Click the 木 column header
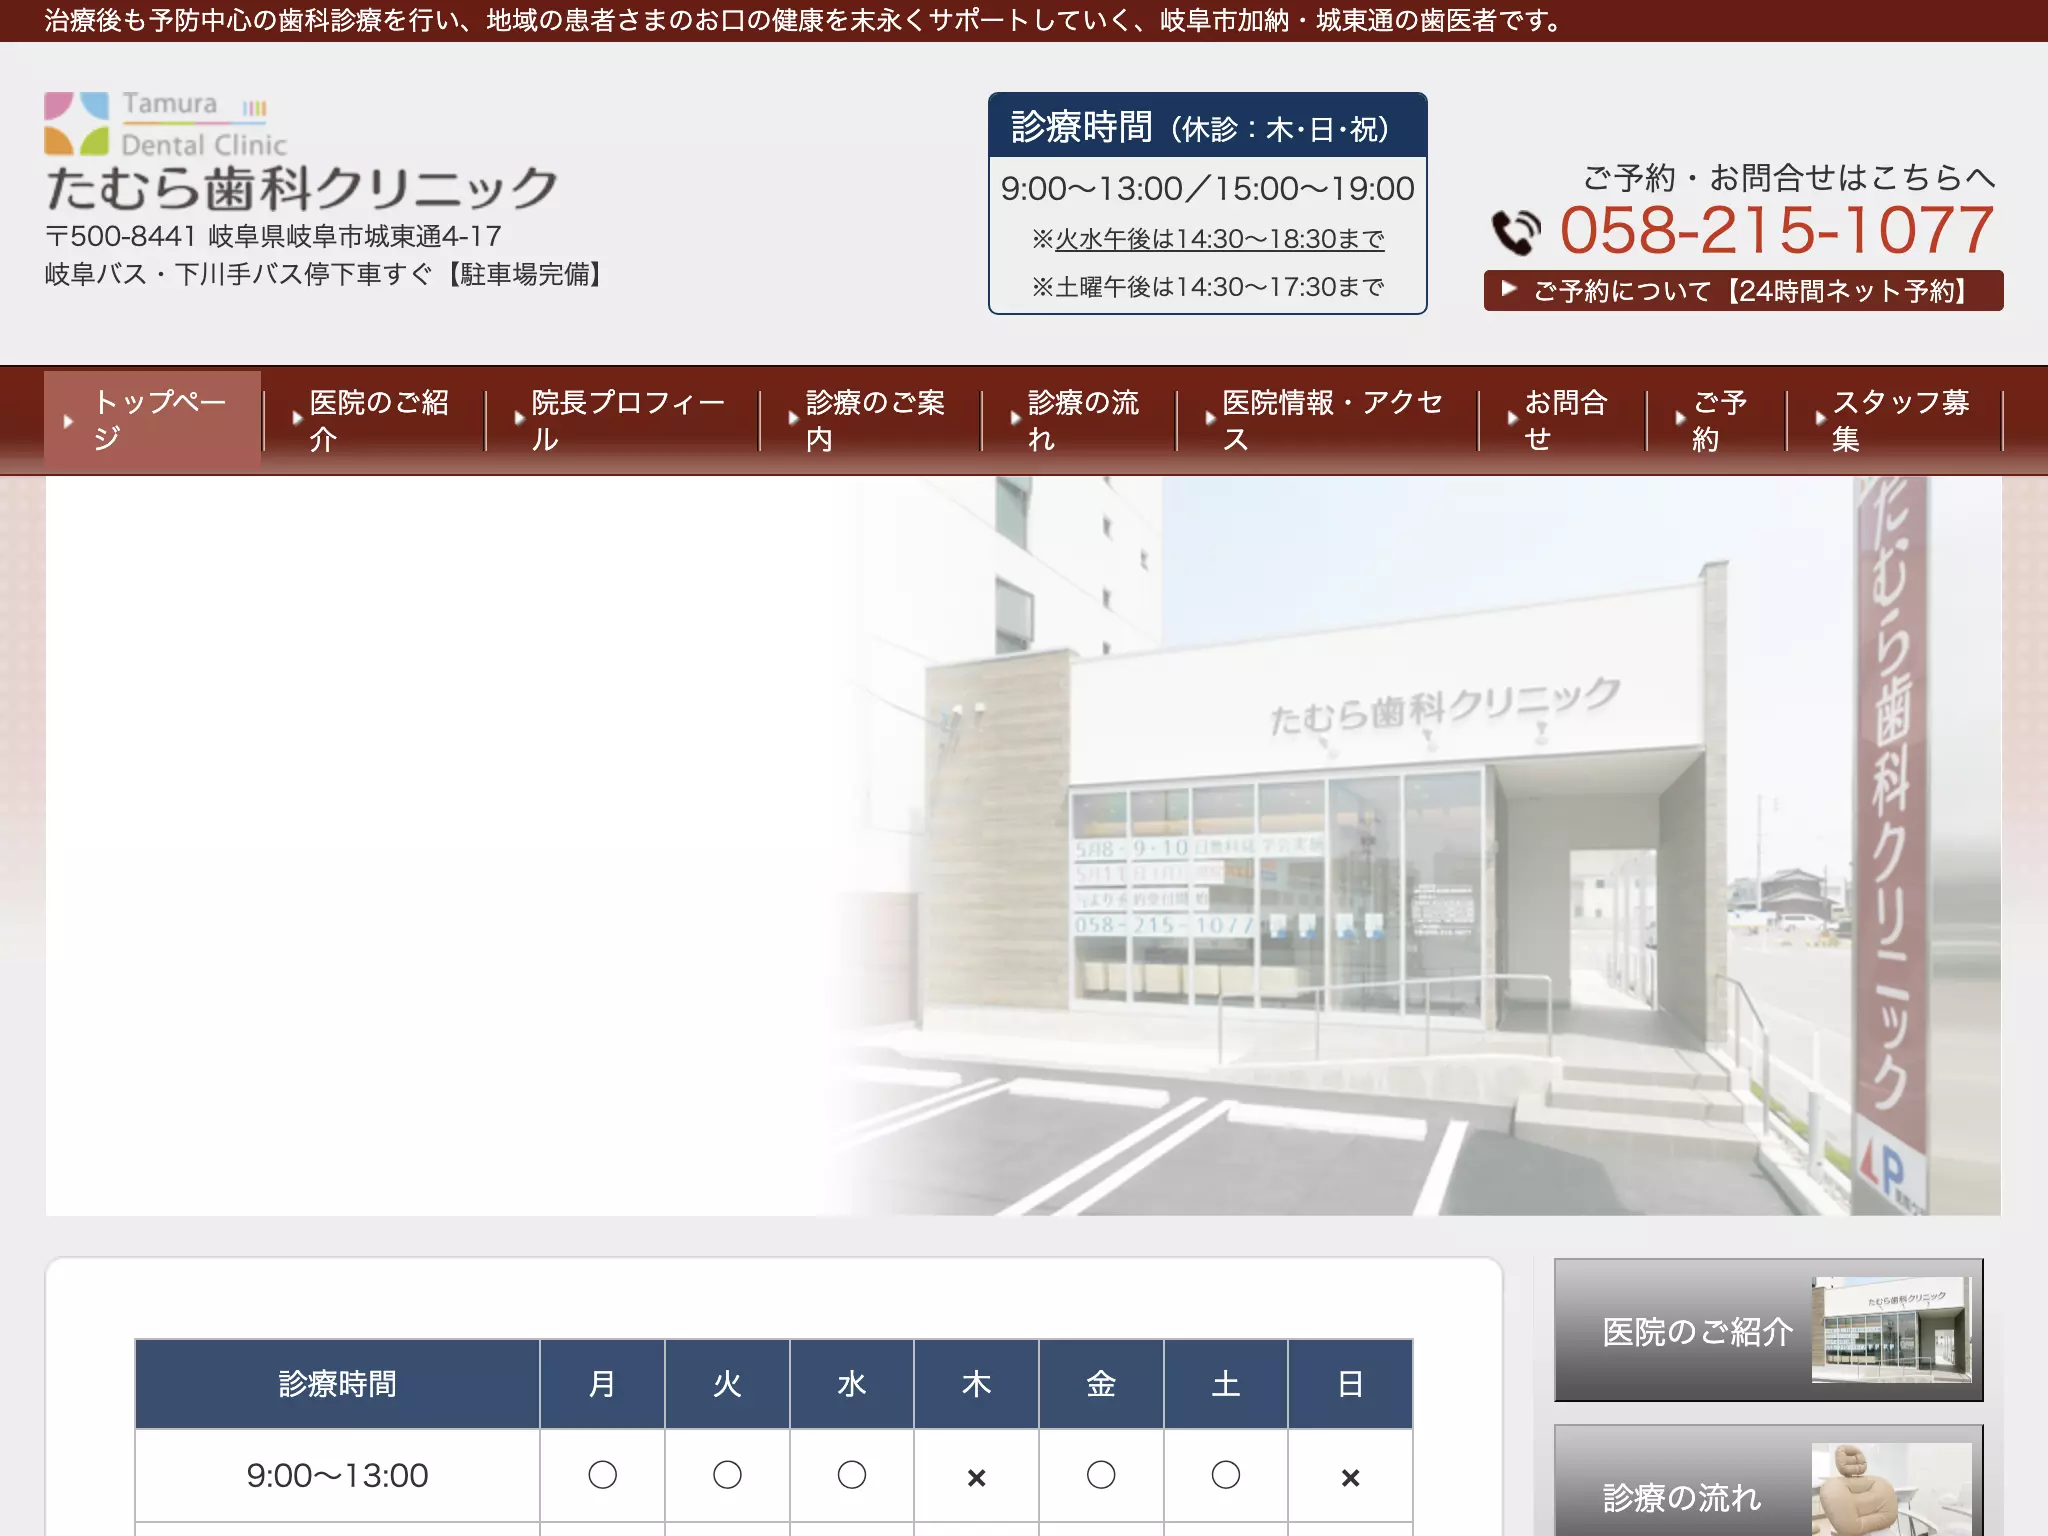The height and width of the screenshot is (1536, 2048). (976, 1384)
